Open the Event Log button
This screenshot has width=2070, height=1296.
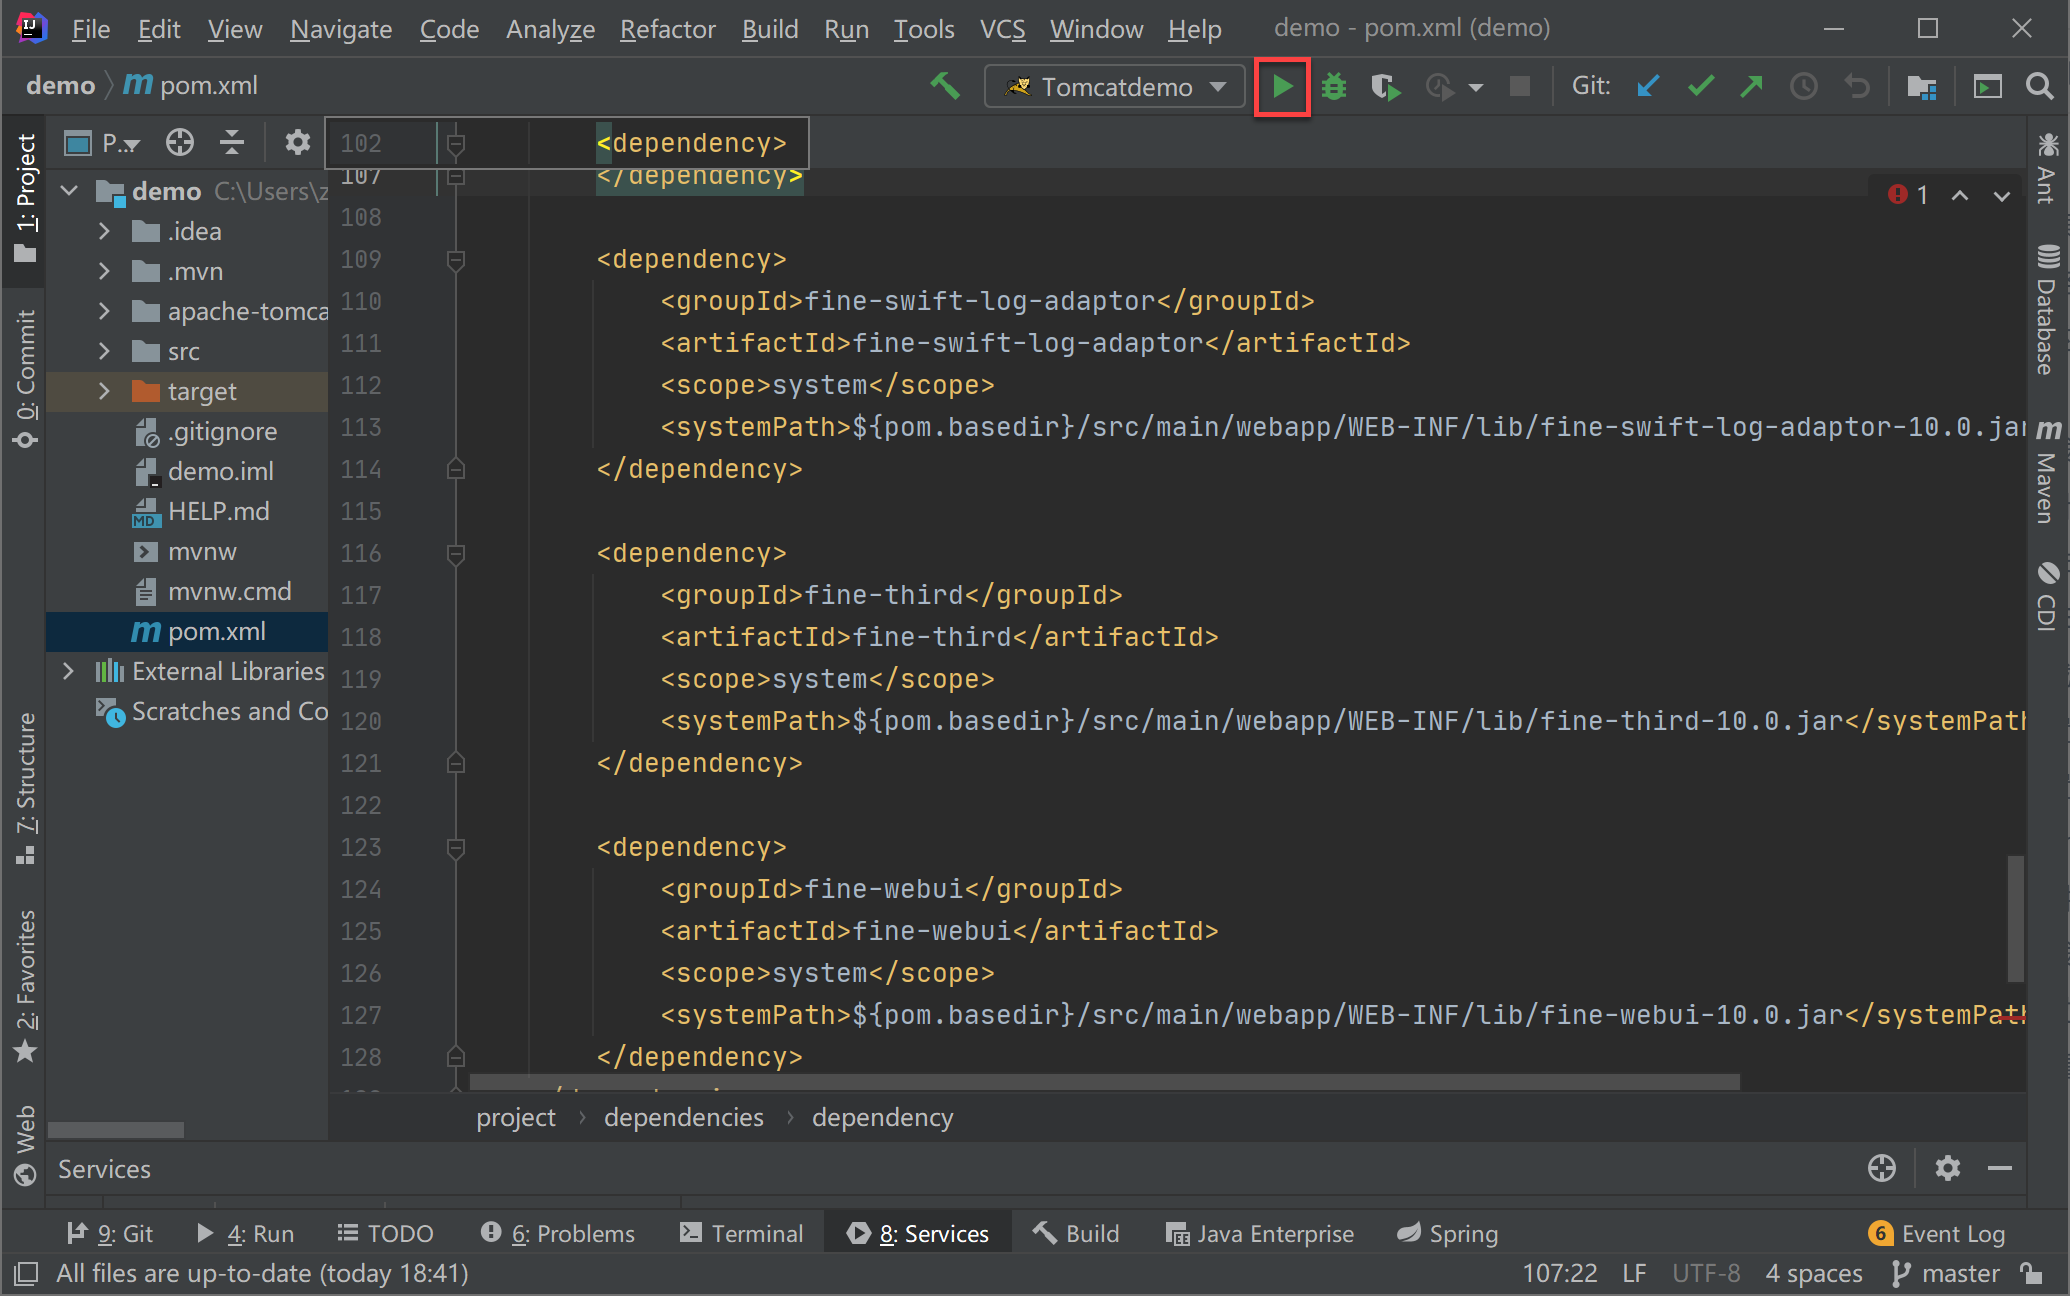1938,1233
